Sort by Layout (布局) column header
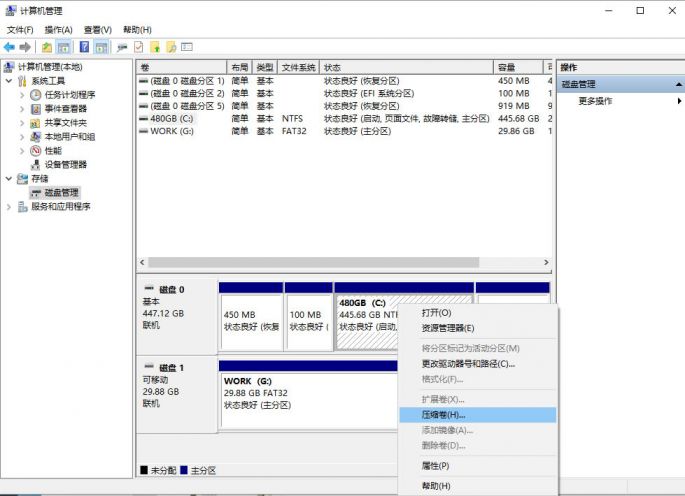 click(239, 67)
